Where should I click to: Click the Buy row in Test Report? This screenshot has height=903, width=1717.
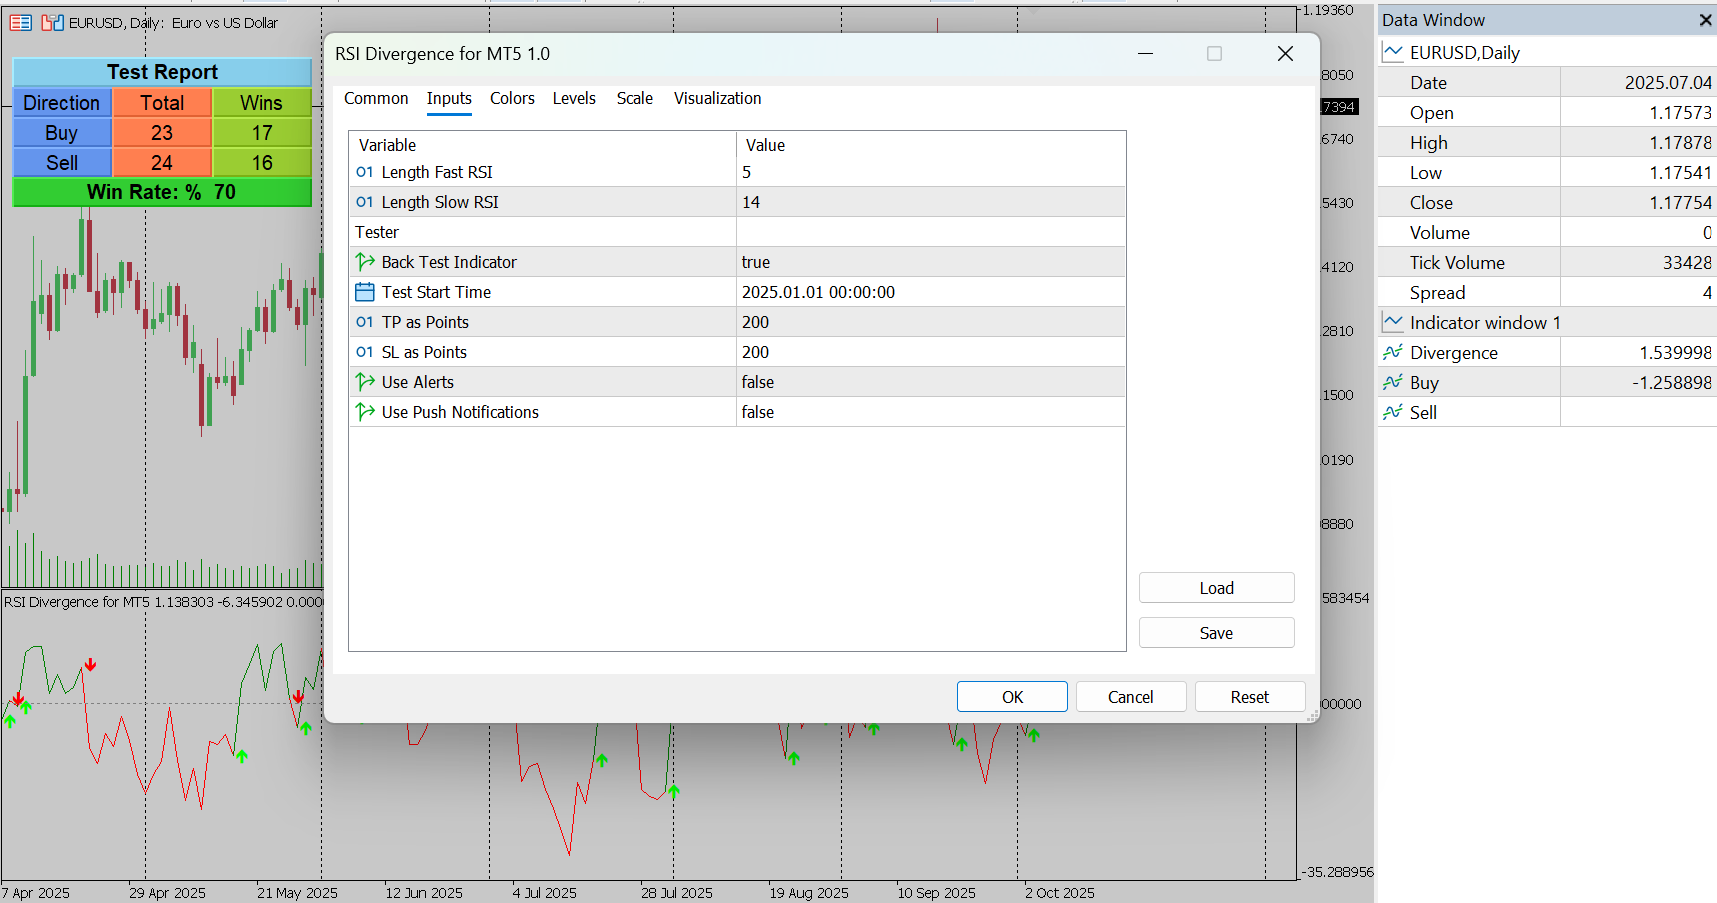click(x=162, y=132)
